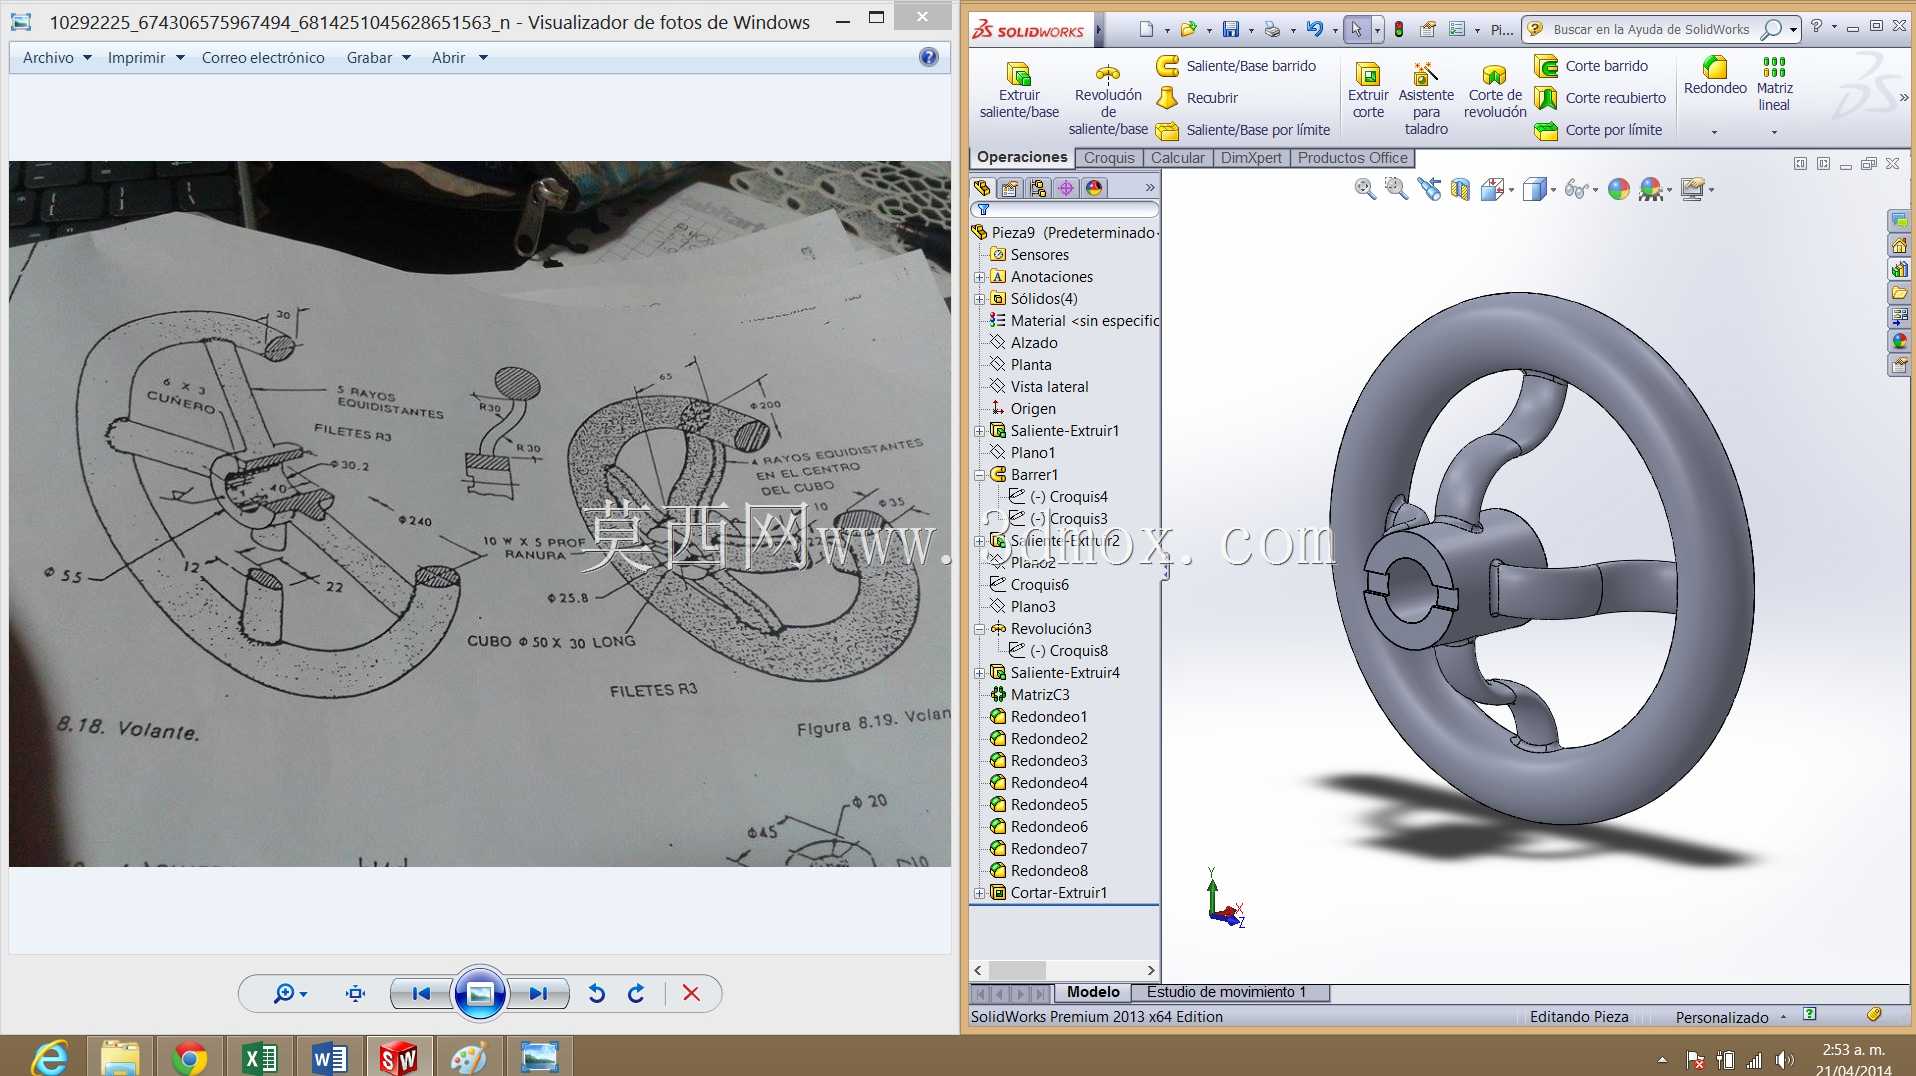Open Excel from the taskbar
This screenshot has width=1916, height=1076.
pyautogui.click(x=259, y=1057)
